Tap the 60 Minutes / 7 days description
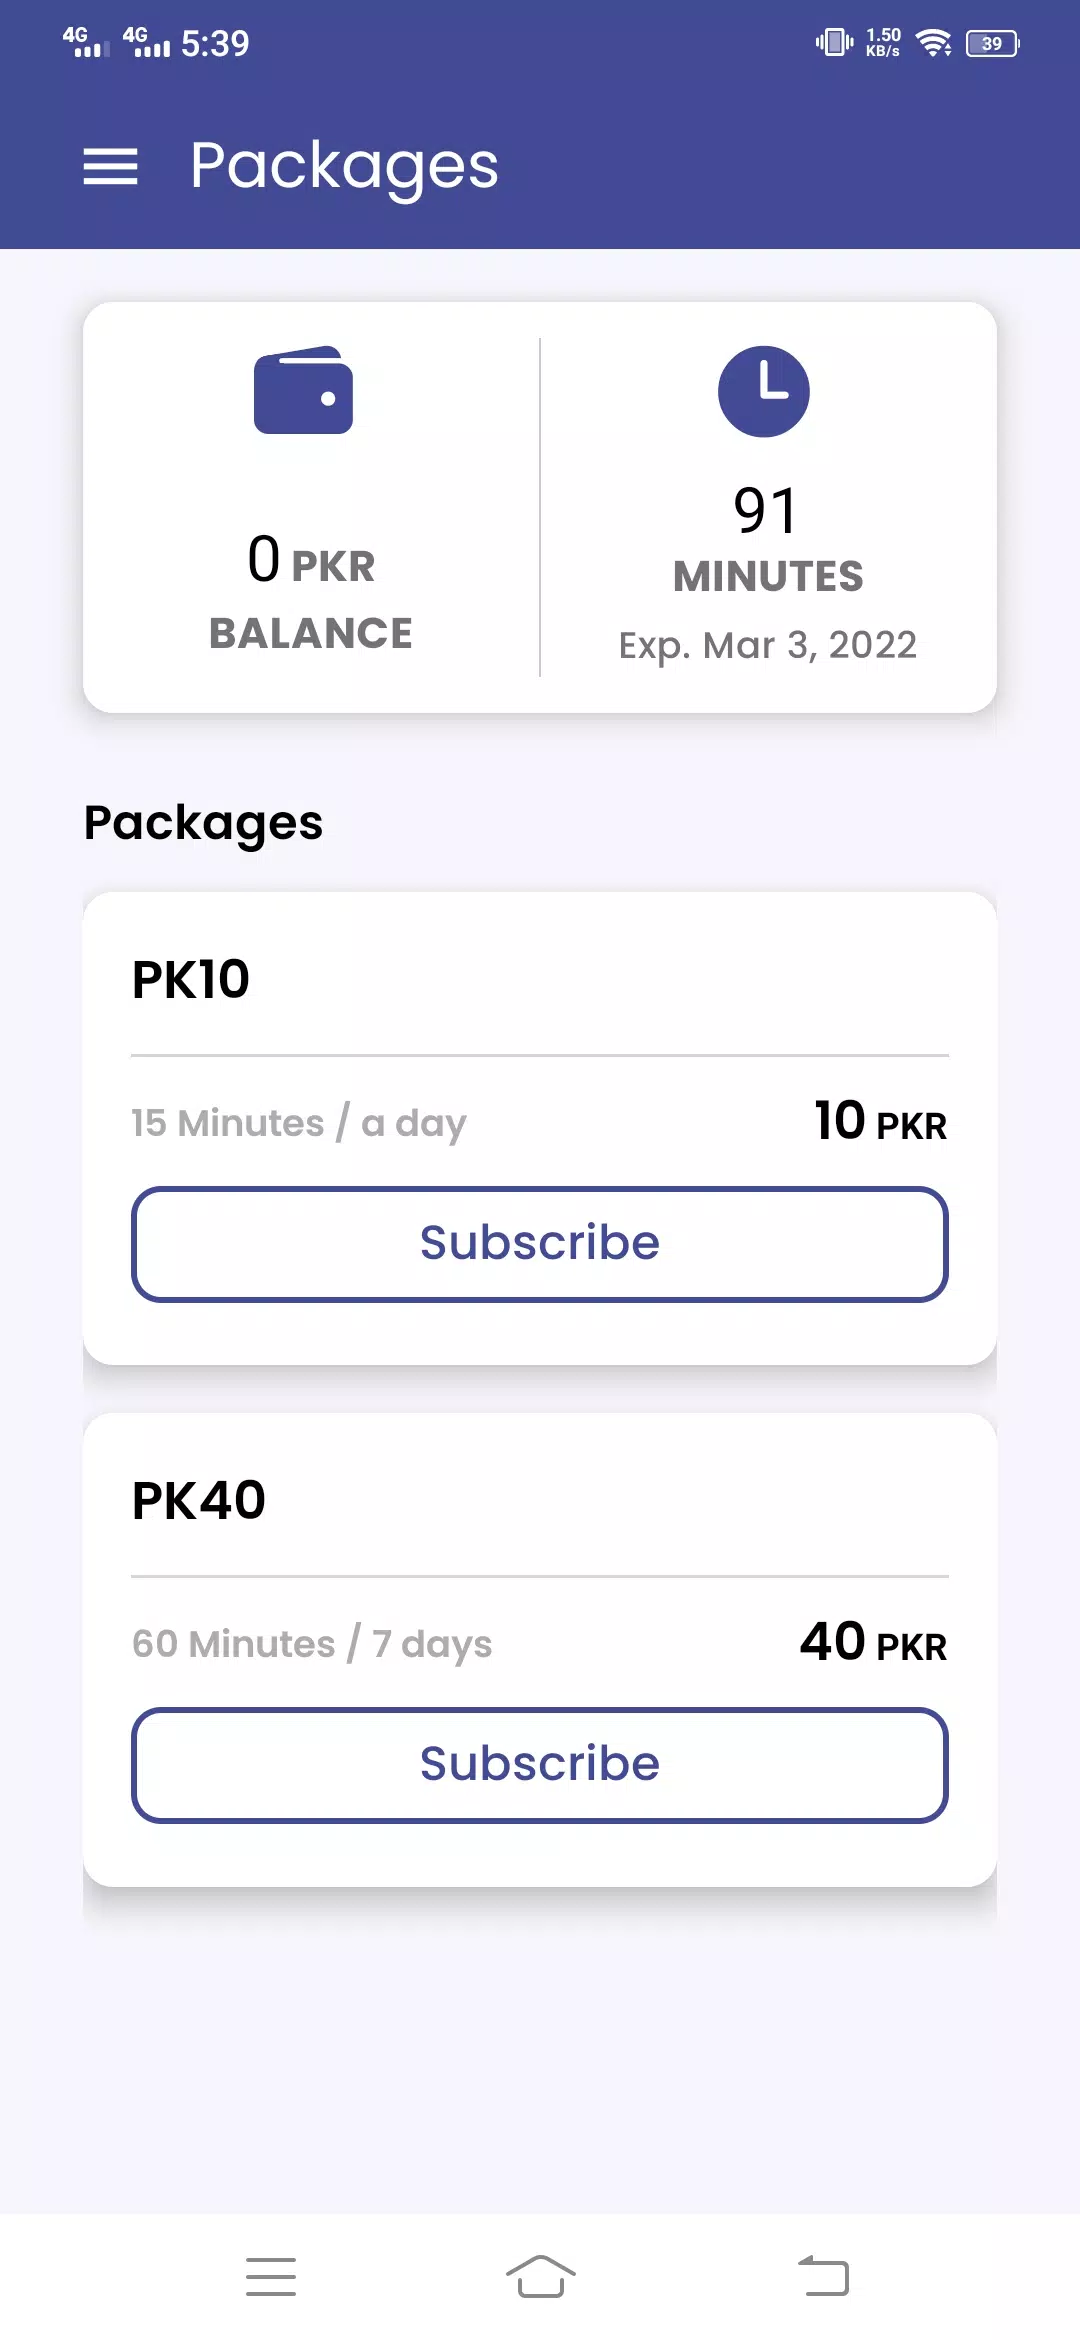The width and height of the screenshot is (1080, 2340). (x=312, y=1645)
